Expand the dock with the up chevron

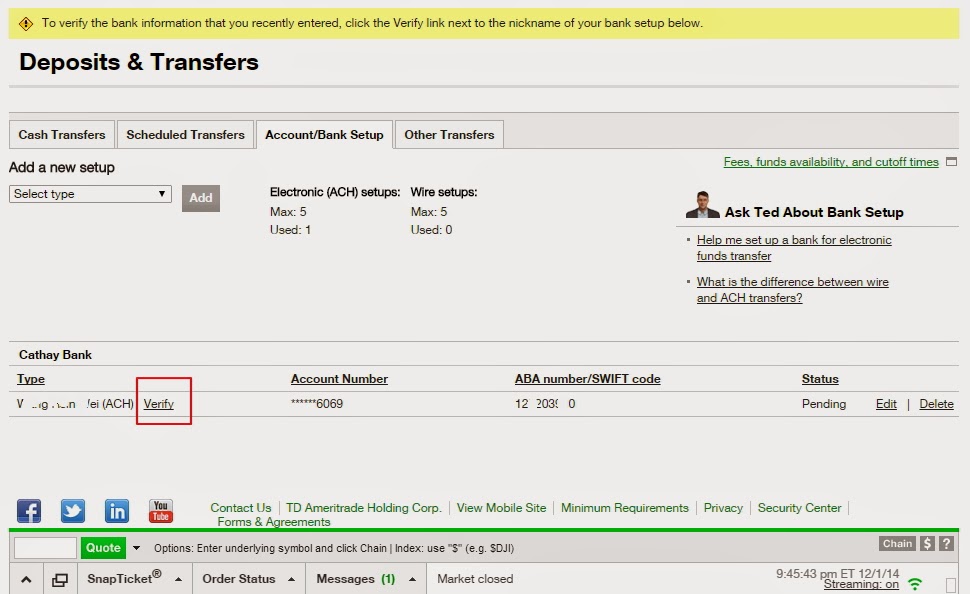pyautogui.click(x=26, y=580)
